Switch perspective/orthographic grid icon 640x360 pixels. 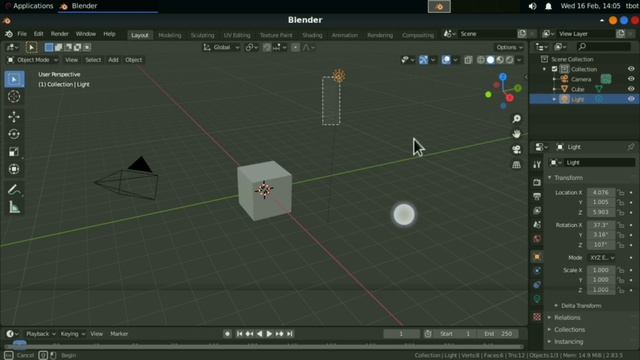tap(516, 164)
